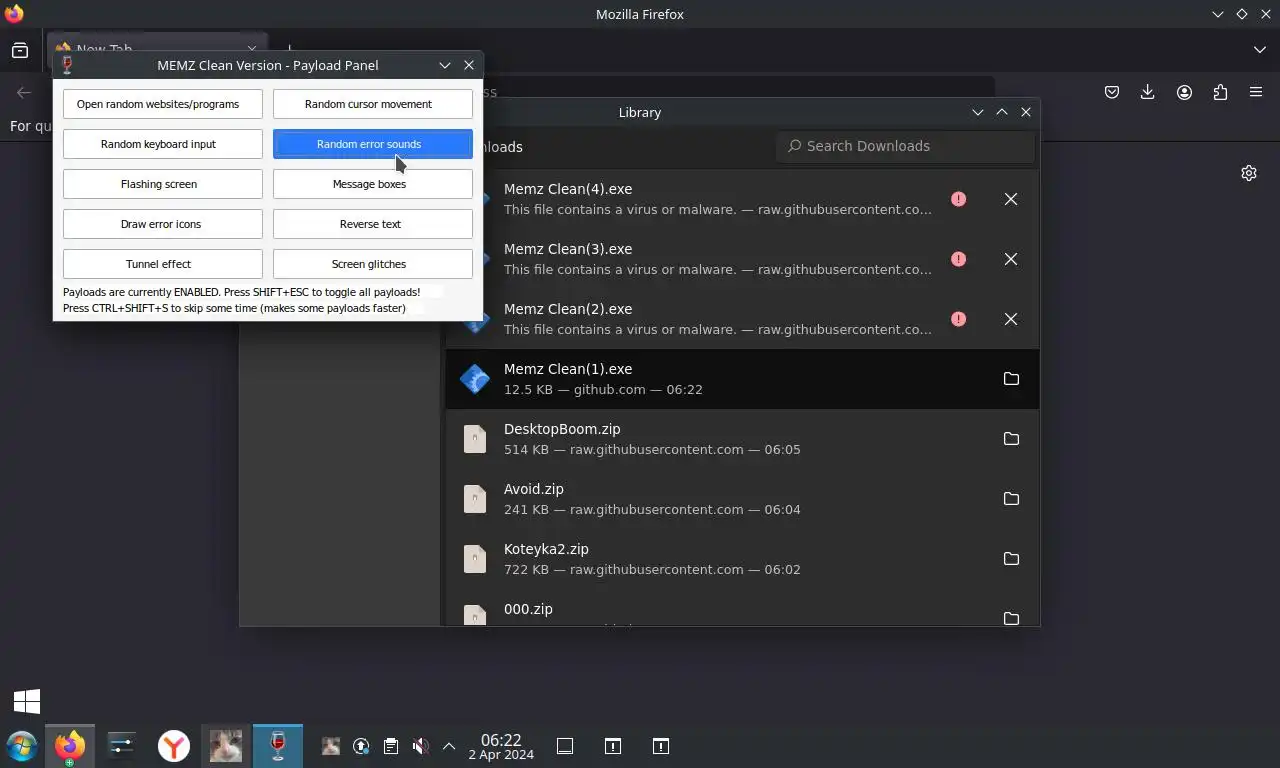Open new tab page settings gear

1248,173
